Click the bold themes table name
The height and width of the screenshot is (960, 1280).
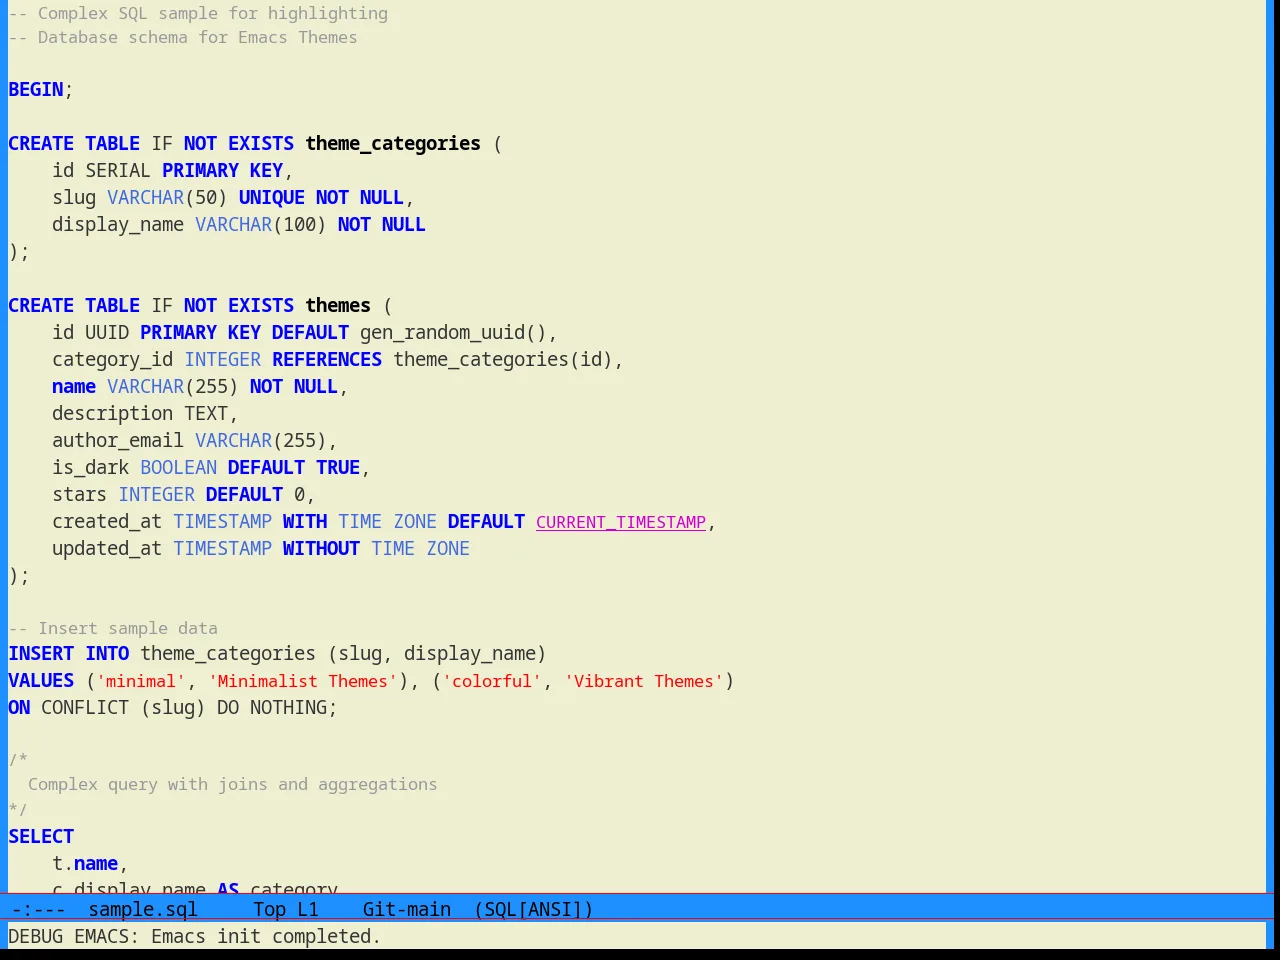[338, 306]
